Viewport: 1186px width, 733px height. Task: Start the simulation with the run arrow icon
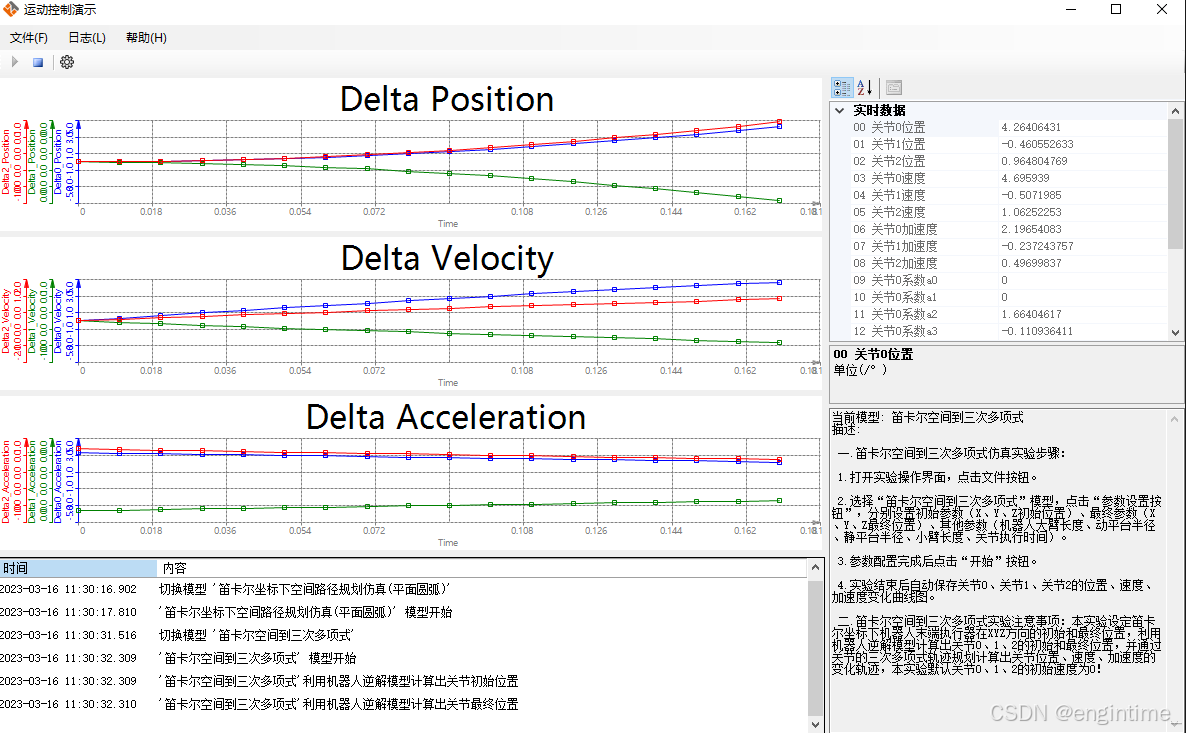[x=14, y=61]
